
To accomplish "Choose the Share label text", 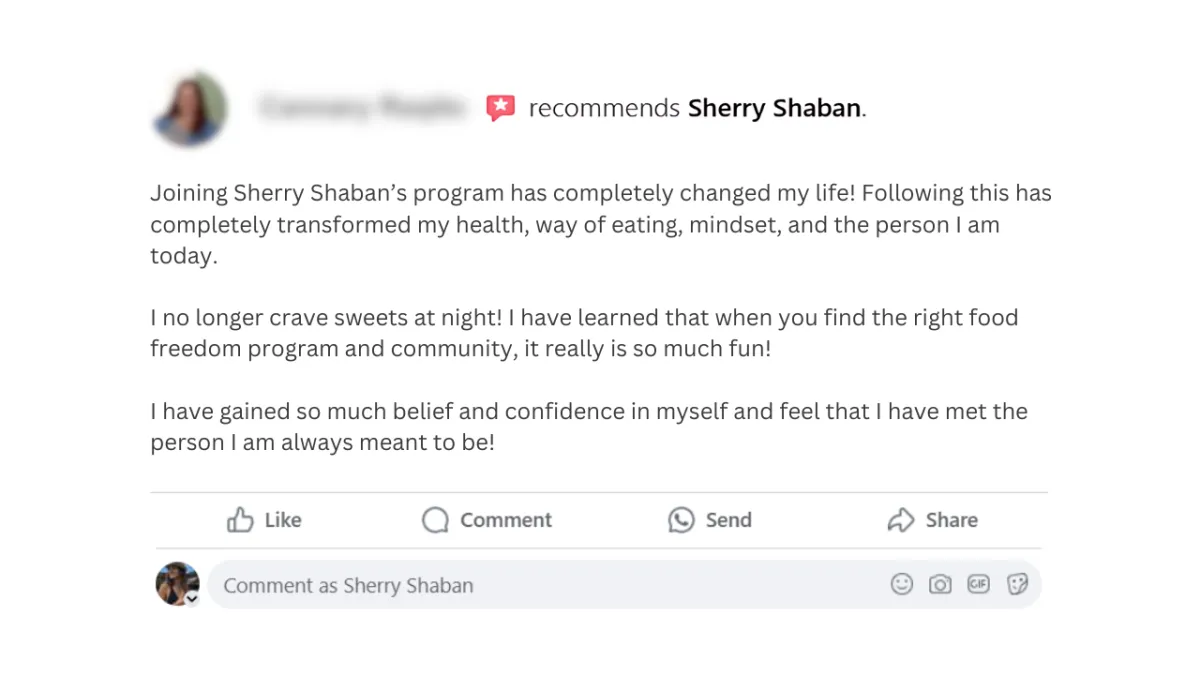I will (x=952, y=520).
